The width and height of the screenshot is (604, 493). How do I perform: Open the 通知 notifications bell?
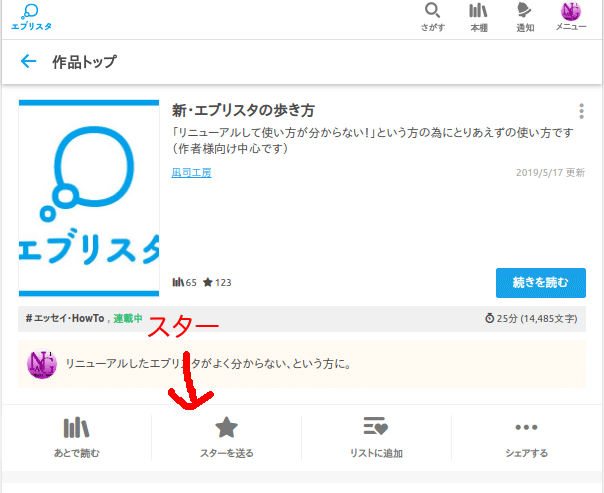point(525,17)
